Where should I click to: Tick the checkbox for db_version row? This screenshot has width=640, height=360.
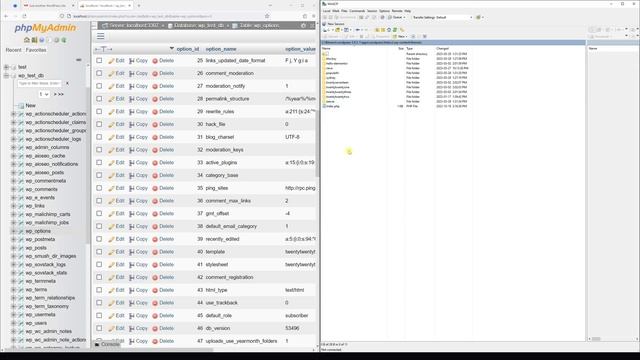coord(99,328)
